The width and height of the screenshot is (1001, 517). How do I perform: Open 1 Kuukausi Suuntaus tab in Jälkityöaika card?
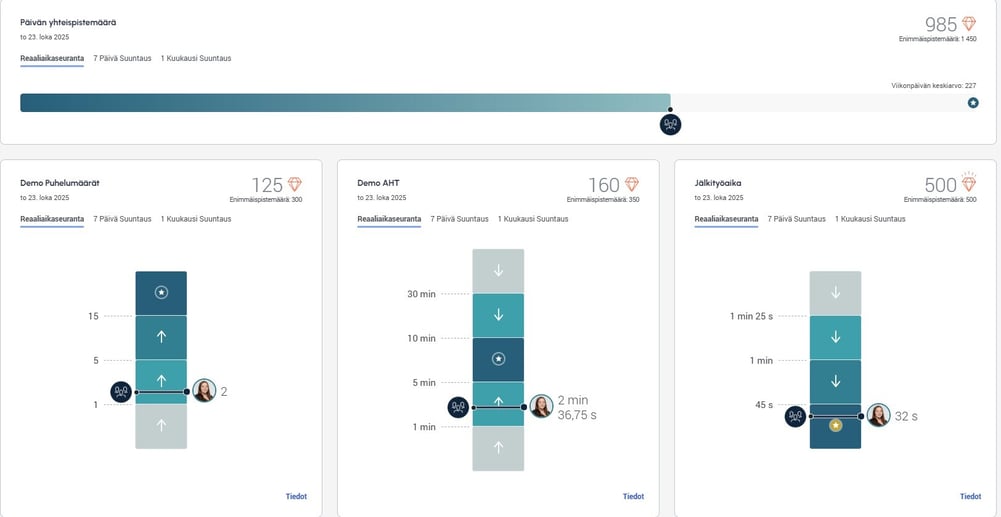point(870,218)
